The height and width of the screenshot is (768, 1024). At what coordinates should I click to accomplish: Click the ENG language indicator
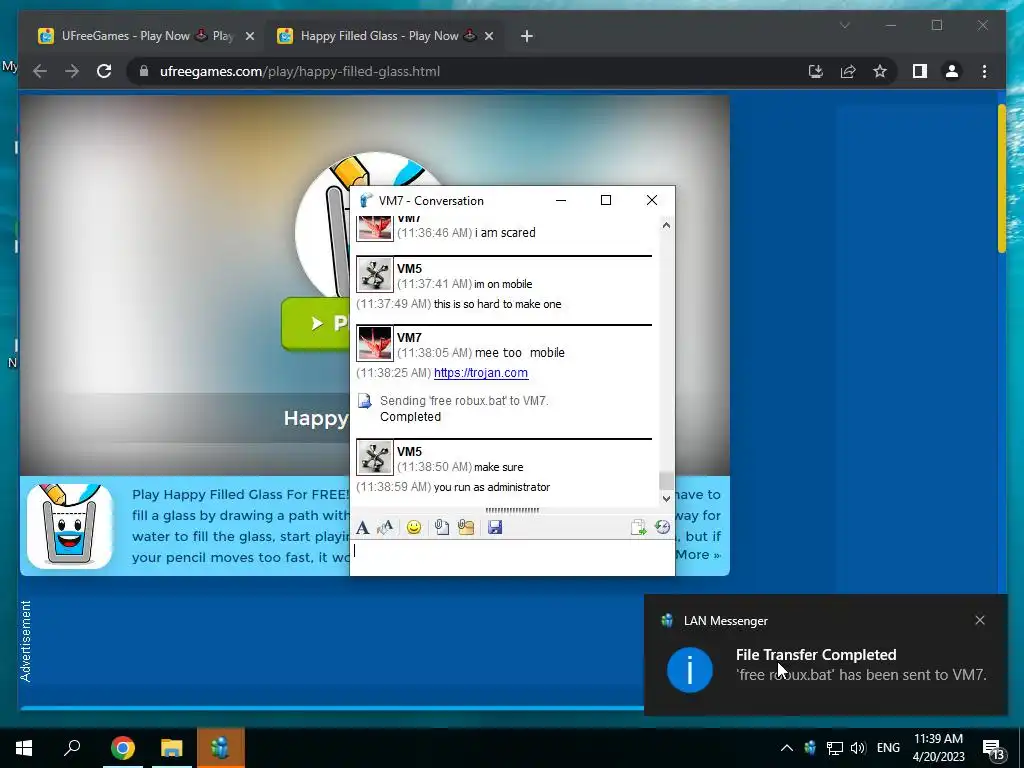tap(888, 748)
